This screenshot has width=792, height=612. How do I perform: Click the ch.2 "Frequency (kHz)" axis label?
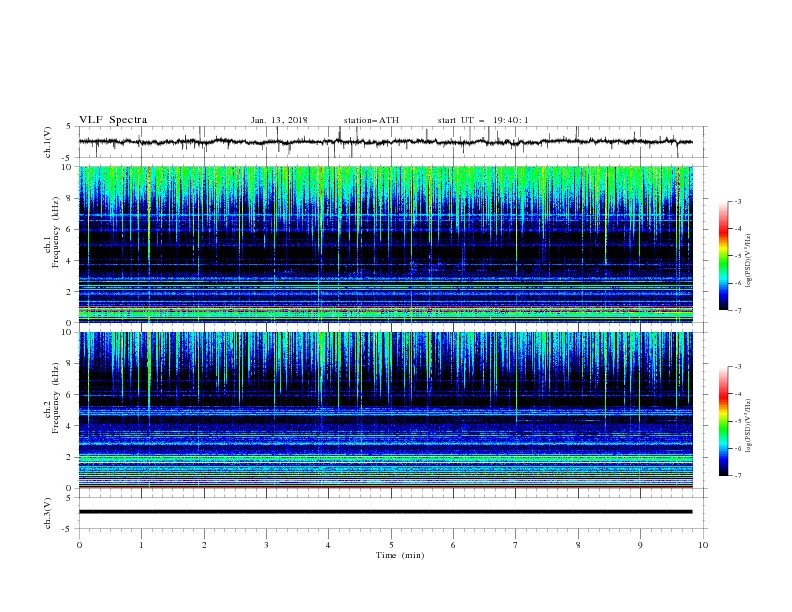pyautogui.click(x=56, y=397)
